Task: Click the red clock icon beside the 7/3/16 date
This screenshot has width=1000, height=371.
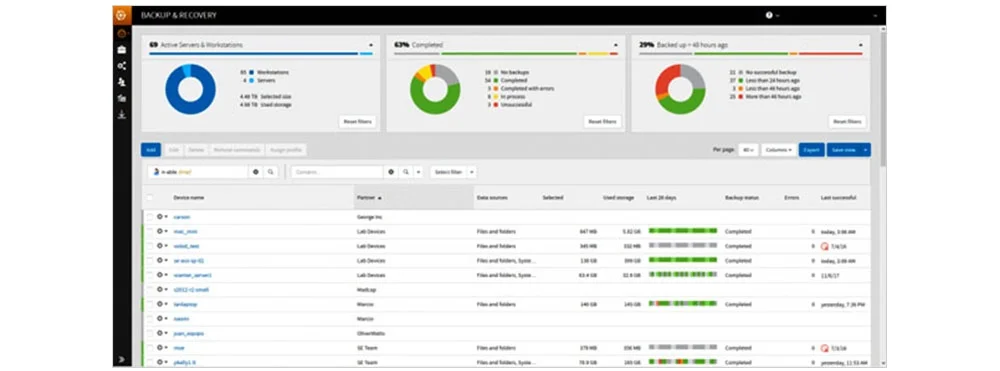Action: tap(824, 348)
